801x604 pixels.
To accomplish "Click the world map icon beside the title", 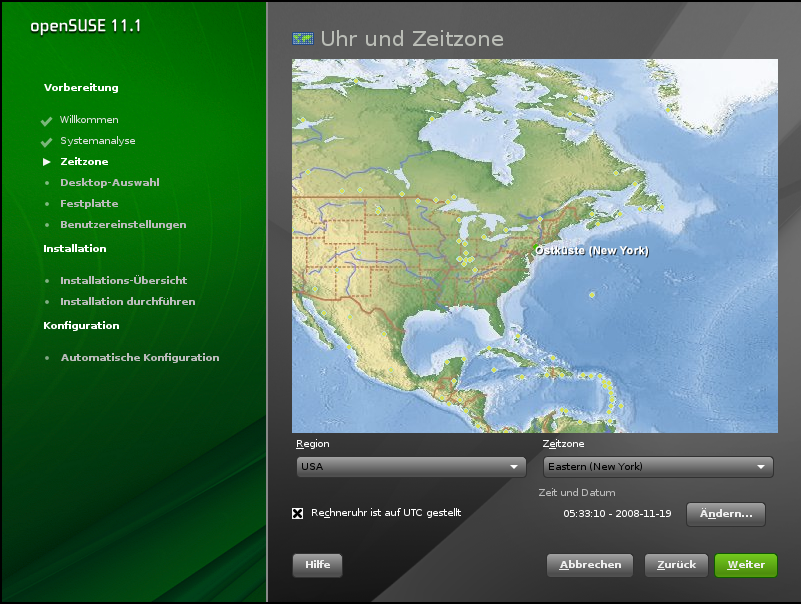I will [302, 39].
